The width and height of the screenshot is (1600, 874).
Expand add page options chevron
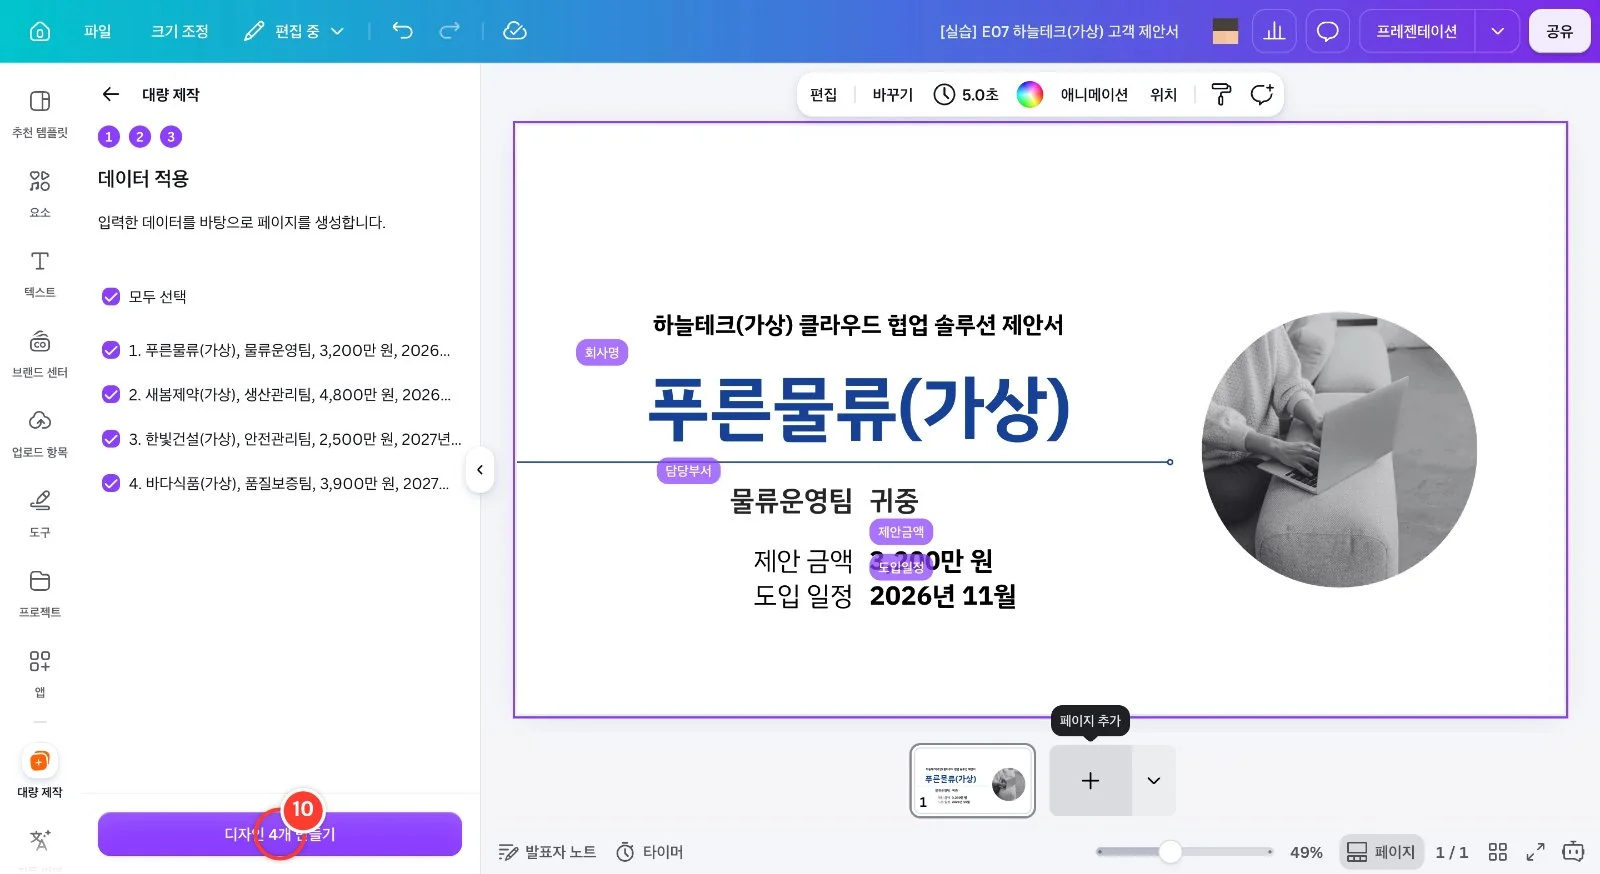[1154, 780]
